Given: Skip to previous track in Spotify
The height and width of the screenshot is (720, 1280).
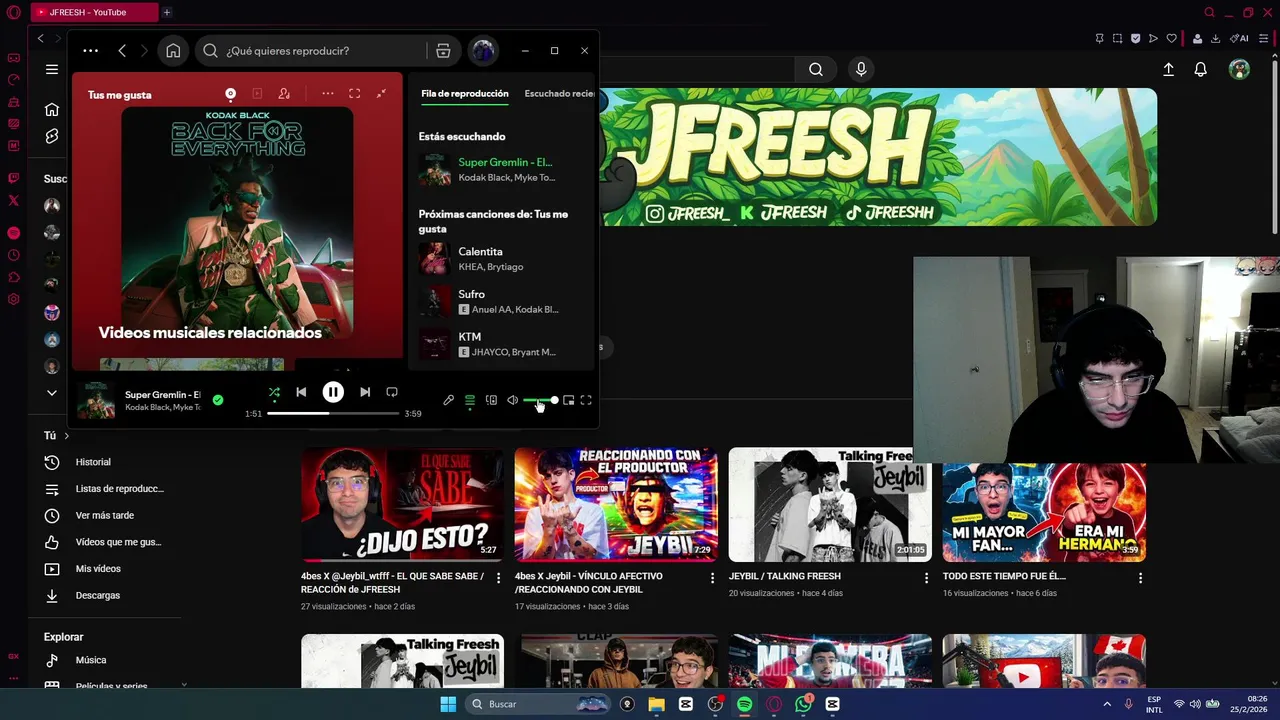Looking at the screenshot, I should coord(301,393).
